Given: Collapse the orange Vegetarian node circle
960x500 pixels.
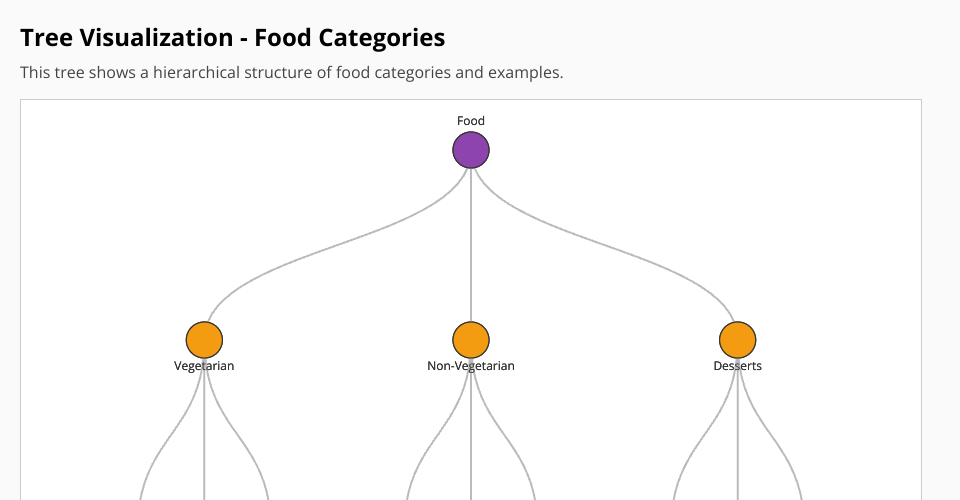Looking at the screenshot, I should click(204, 340).
